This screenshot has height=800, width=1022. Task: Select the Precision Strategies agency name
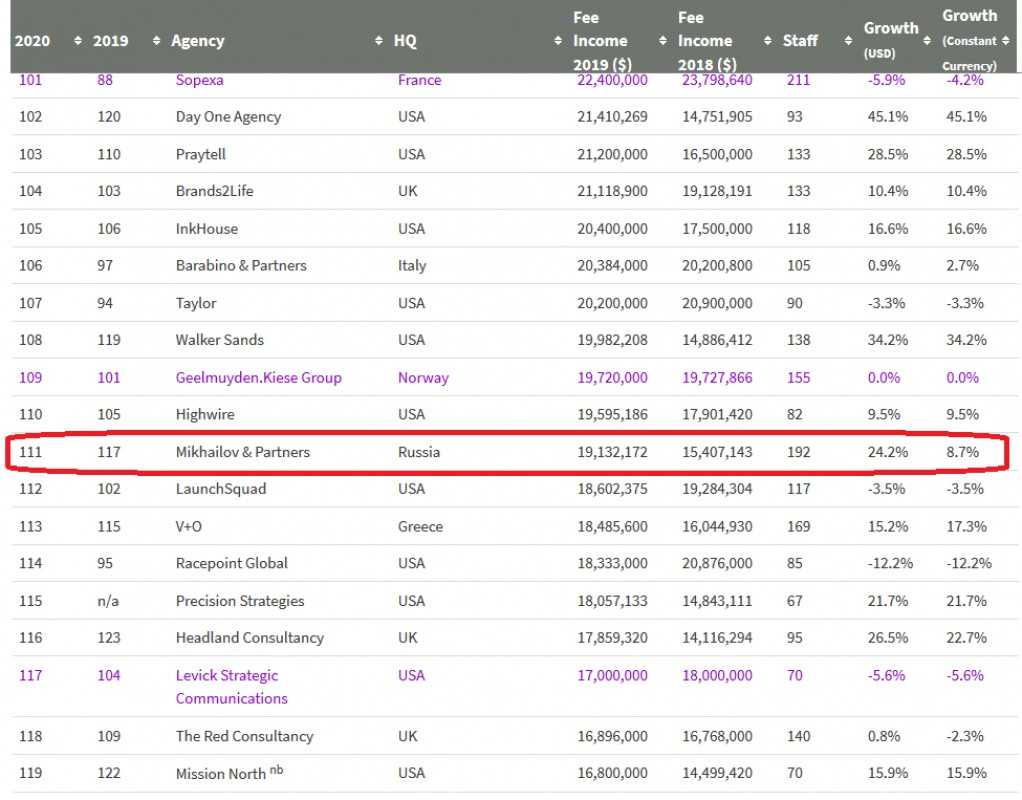[x=240, y=600]
